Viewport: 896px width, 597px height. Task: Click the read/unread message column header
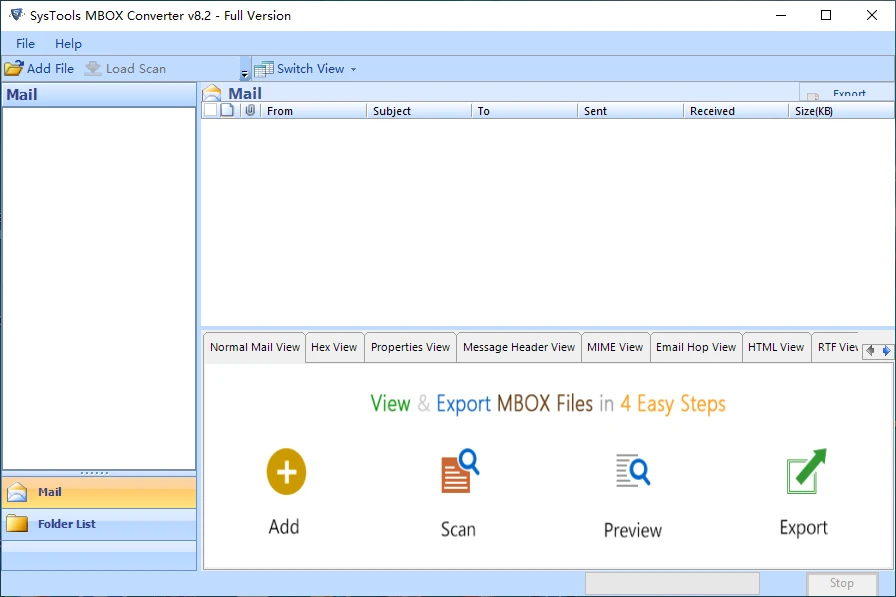coord(227,110)
